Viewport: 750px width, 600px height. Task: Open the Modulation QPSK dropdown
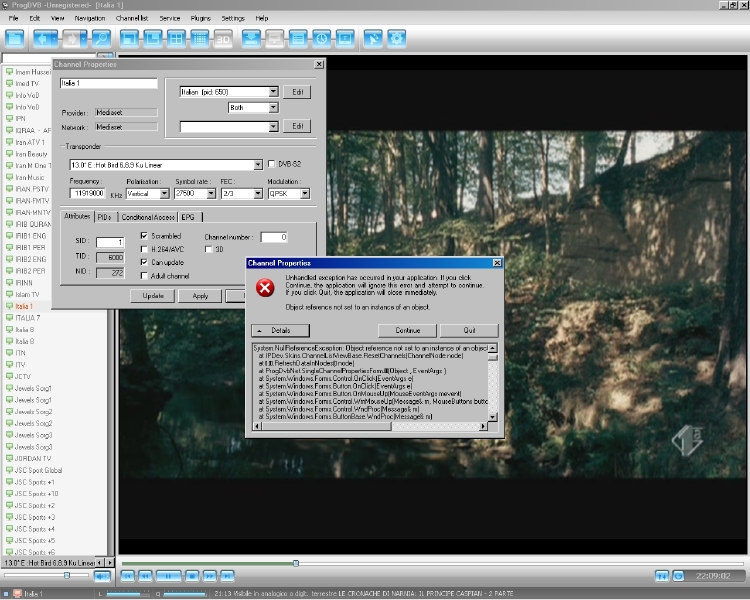tap(304, 193)
